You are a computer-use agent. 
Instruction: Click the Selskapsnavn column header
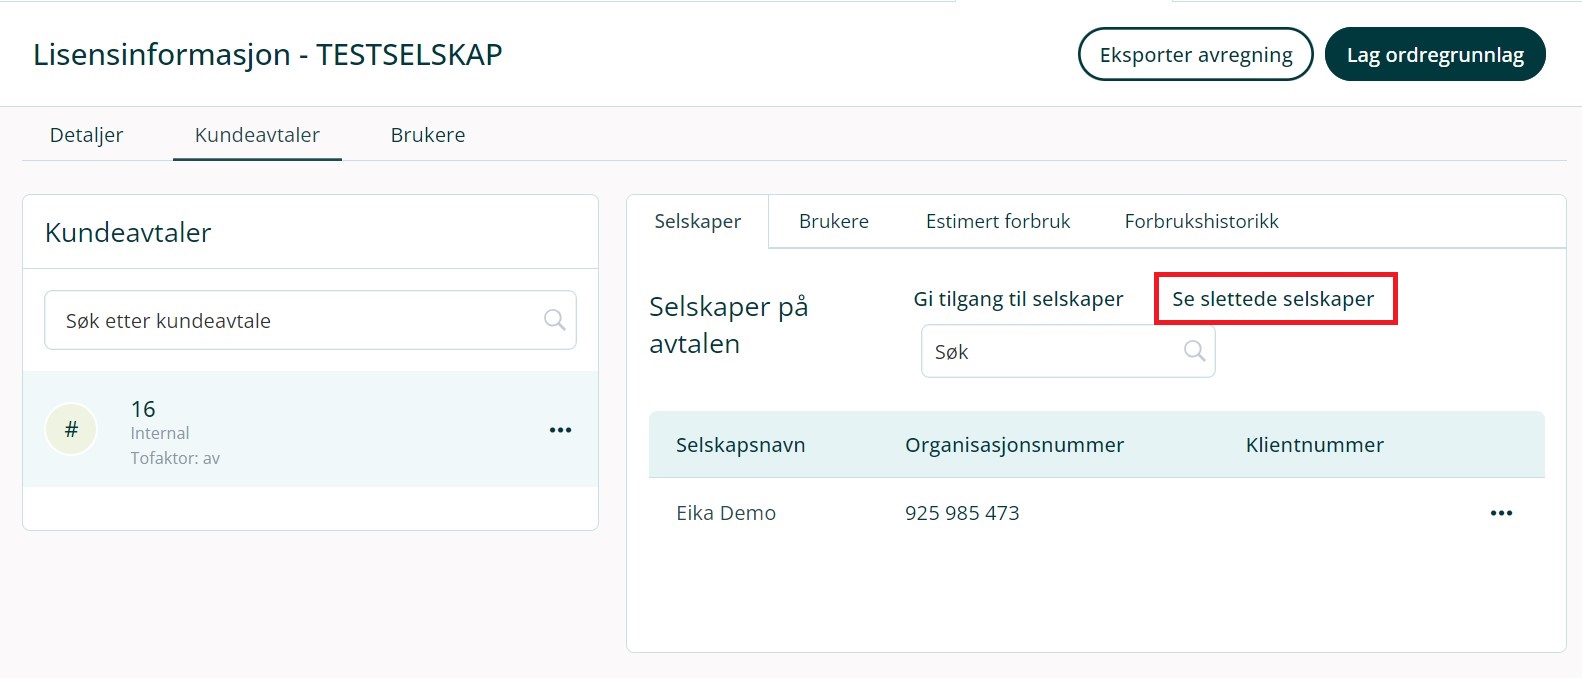point(740,445)
